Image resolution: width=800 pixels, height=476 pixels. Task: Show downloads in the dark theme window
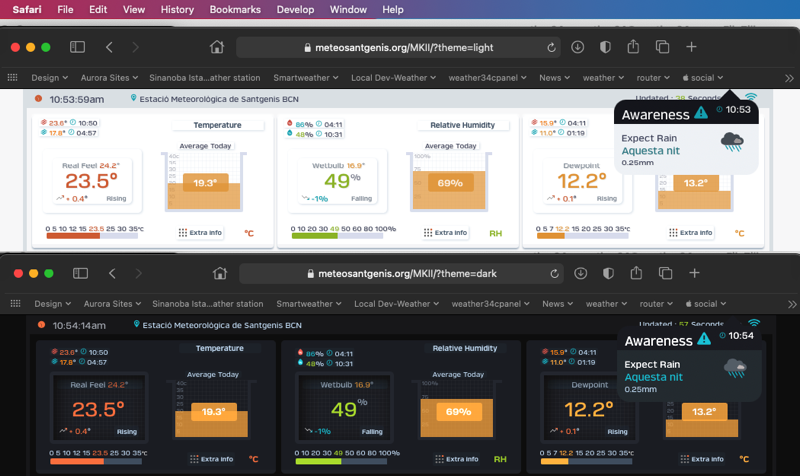click(581, 273)
